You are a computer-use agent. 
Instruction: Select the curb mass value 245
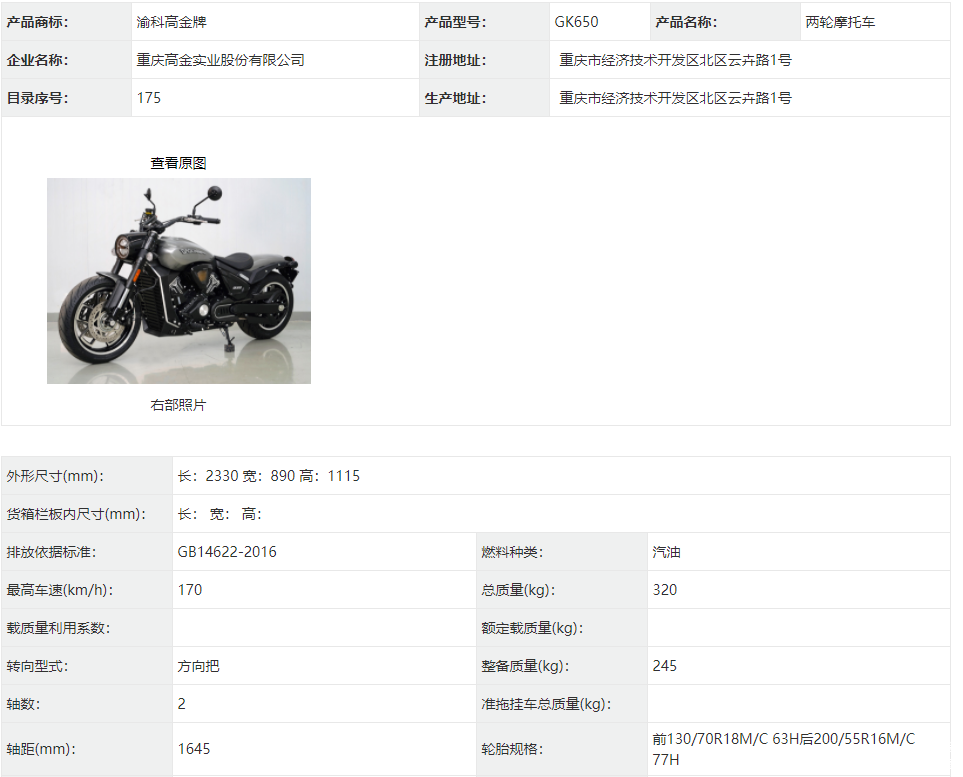point(664,666)
